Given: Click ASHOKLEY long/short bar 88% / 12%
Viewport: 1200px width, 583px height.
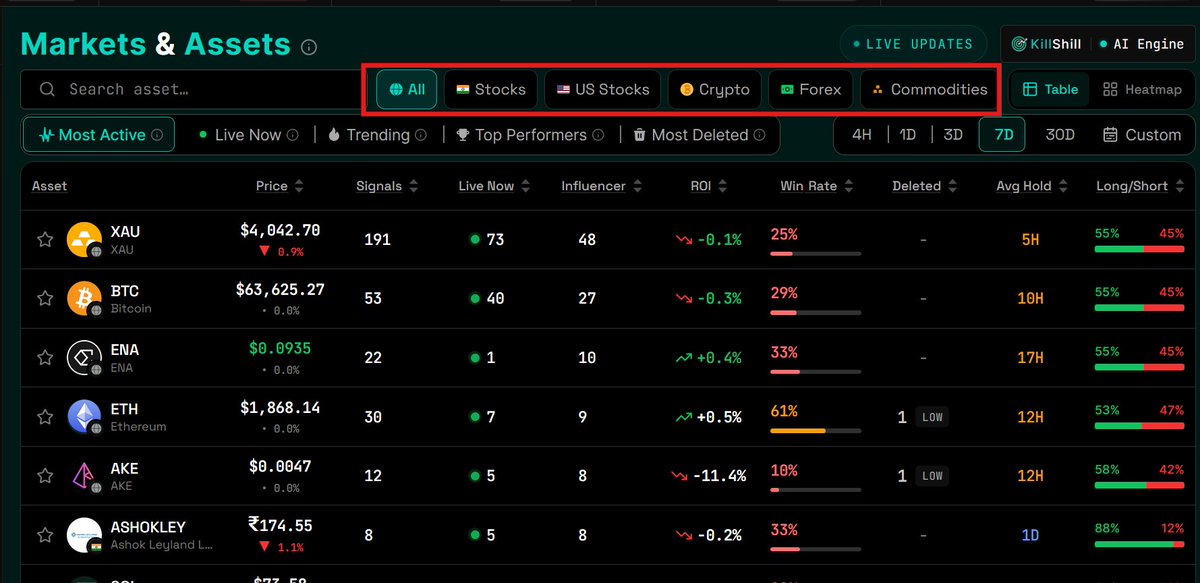Looking at the screenshot, I should (x=1139, y=544).
